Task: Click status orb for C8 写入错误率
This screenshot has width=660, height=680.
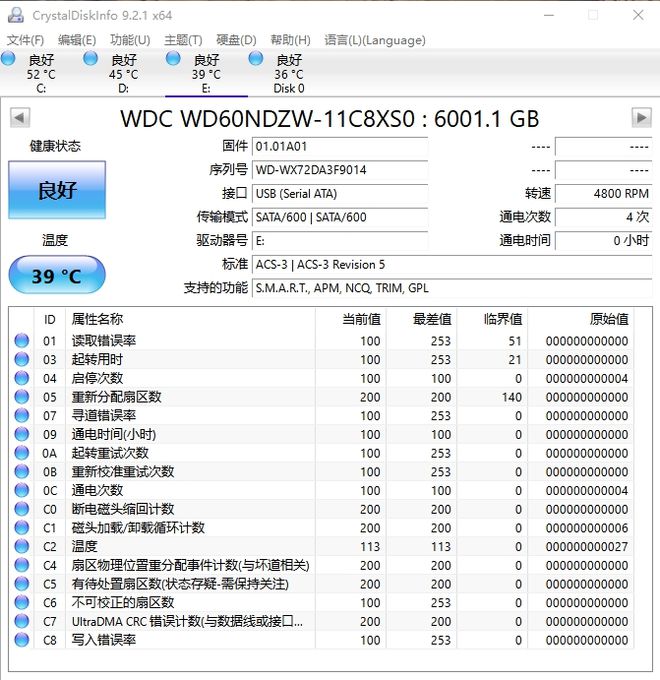Action: pyautogui.click(x=22, y=640)
